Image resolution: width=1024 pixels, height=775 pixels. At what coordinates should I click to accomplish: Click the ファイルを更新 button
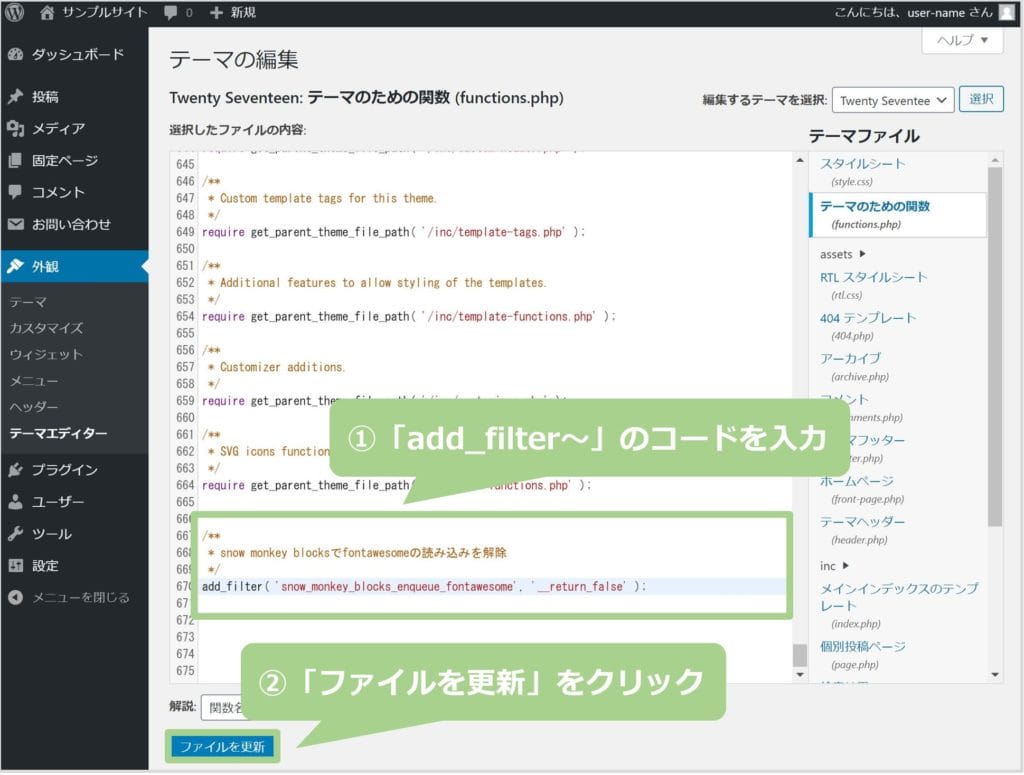tap(222, 746)
